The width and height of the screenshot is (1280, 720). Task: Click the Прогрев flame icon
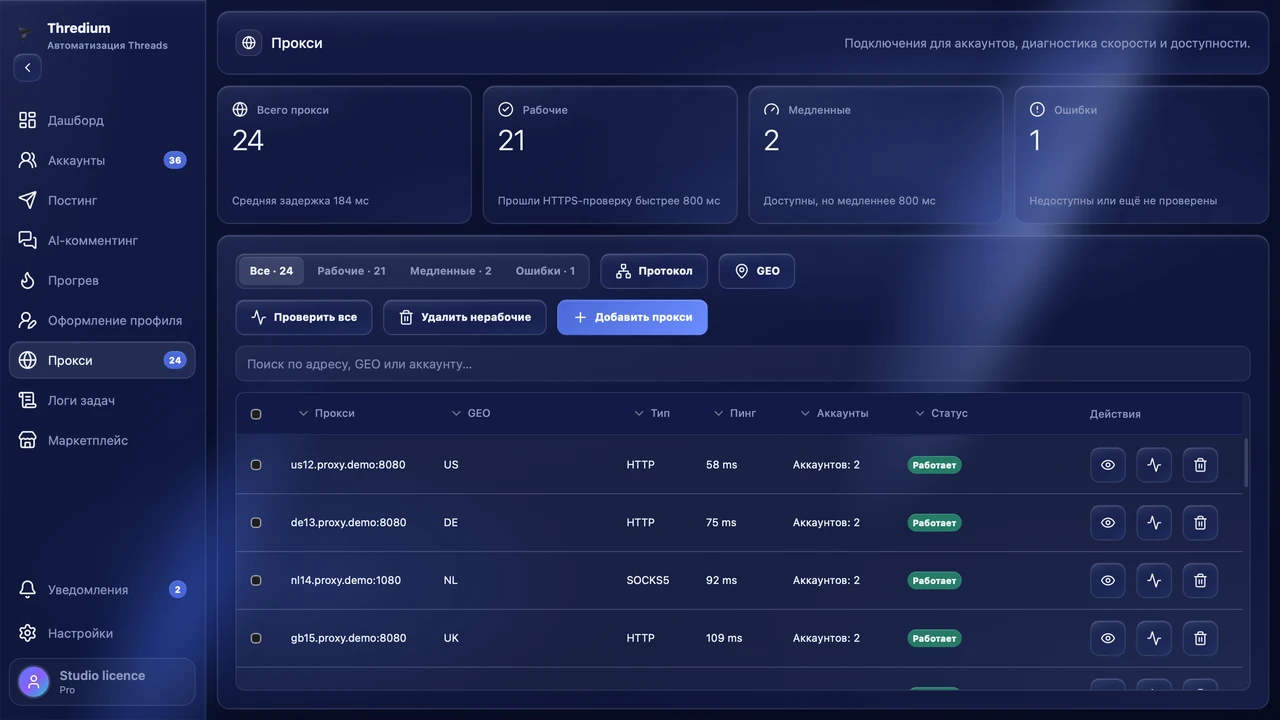click(28, 280)
